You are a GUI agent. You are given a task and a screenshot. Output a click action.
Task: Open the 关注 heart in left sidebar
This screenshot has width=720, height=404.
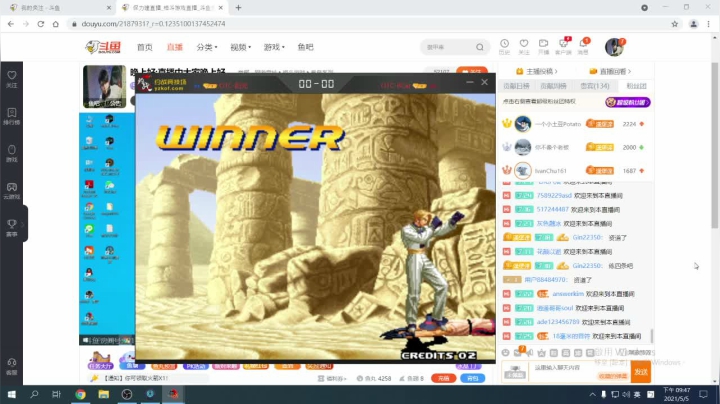11,79
